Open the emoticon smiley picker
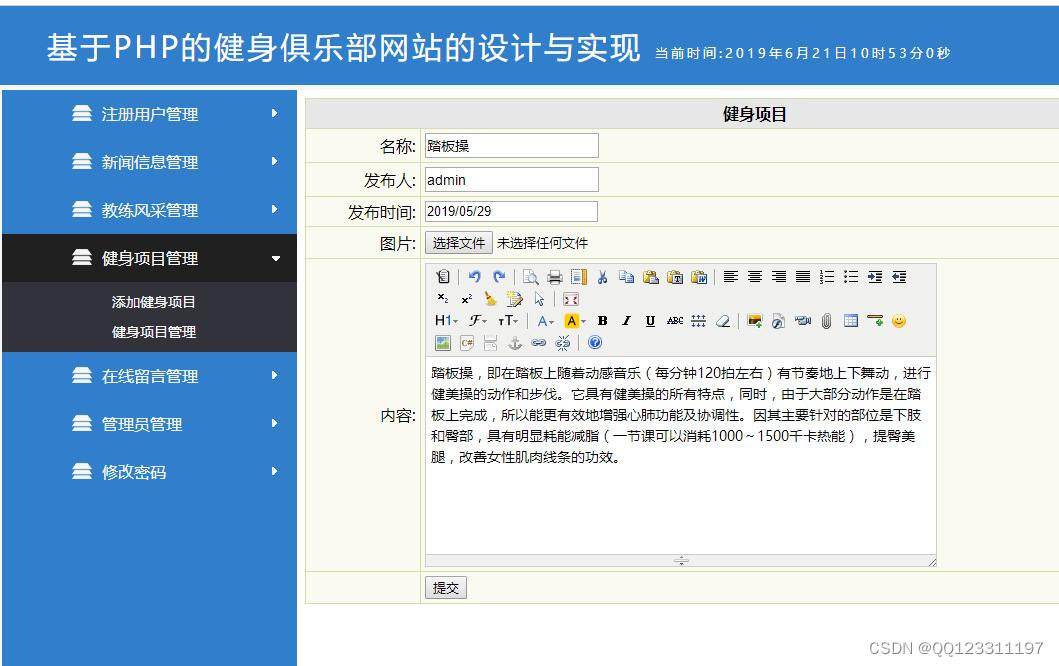This screenshot has height=666, width=1059. [899, 321]
